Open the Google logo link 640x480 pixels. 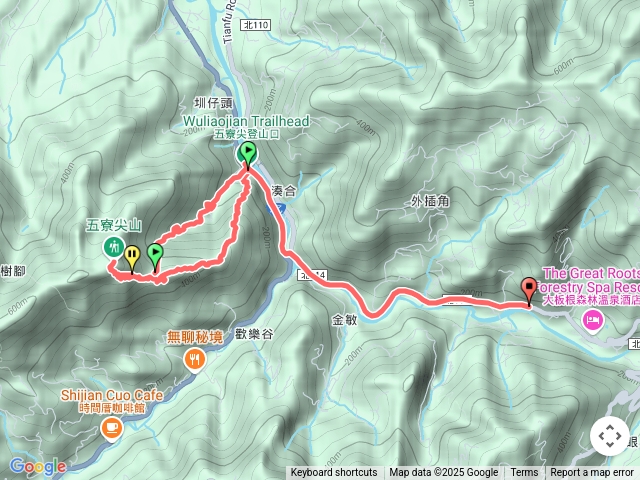click(x=38, y=466)
